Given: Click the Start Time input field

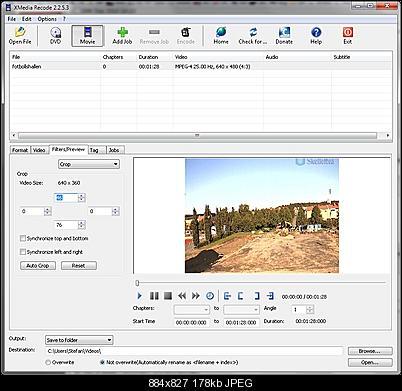Looking at the screenshot, I should pyautogui.click(x=192, y=322).
